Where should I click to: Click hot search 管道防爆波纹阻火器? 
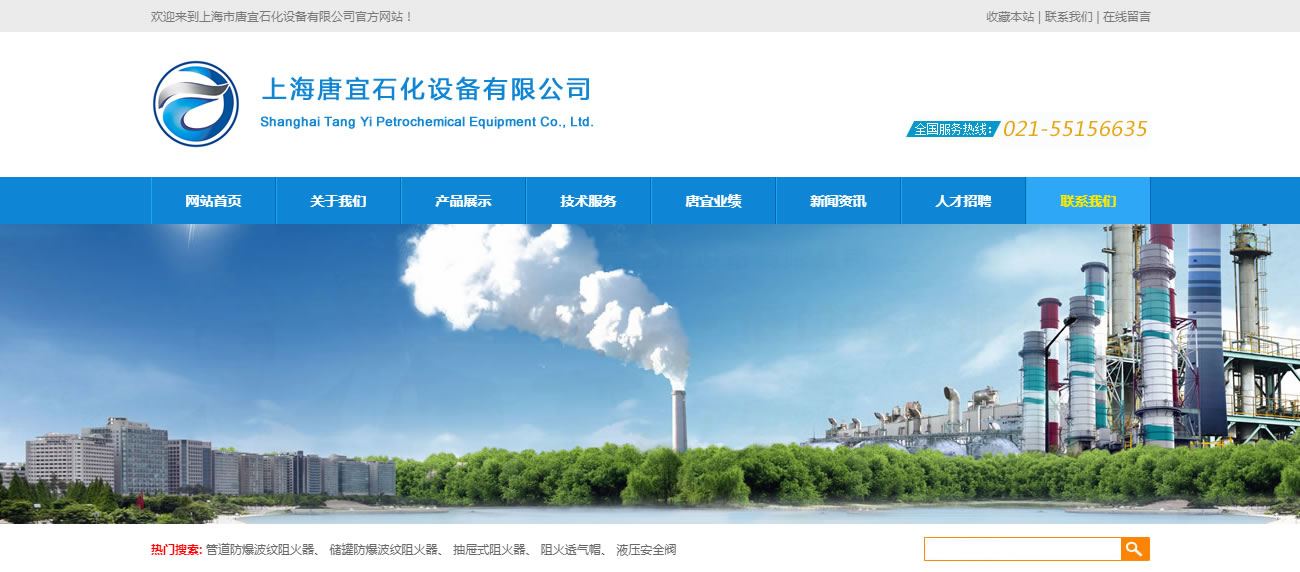click(x=260, y=550)
